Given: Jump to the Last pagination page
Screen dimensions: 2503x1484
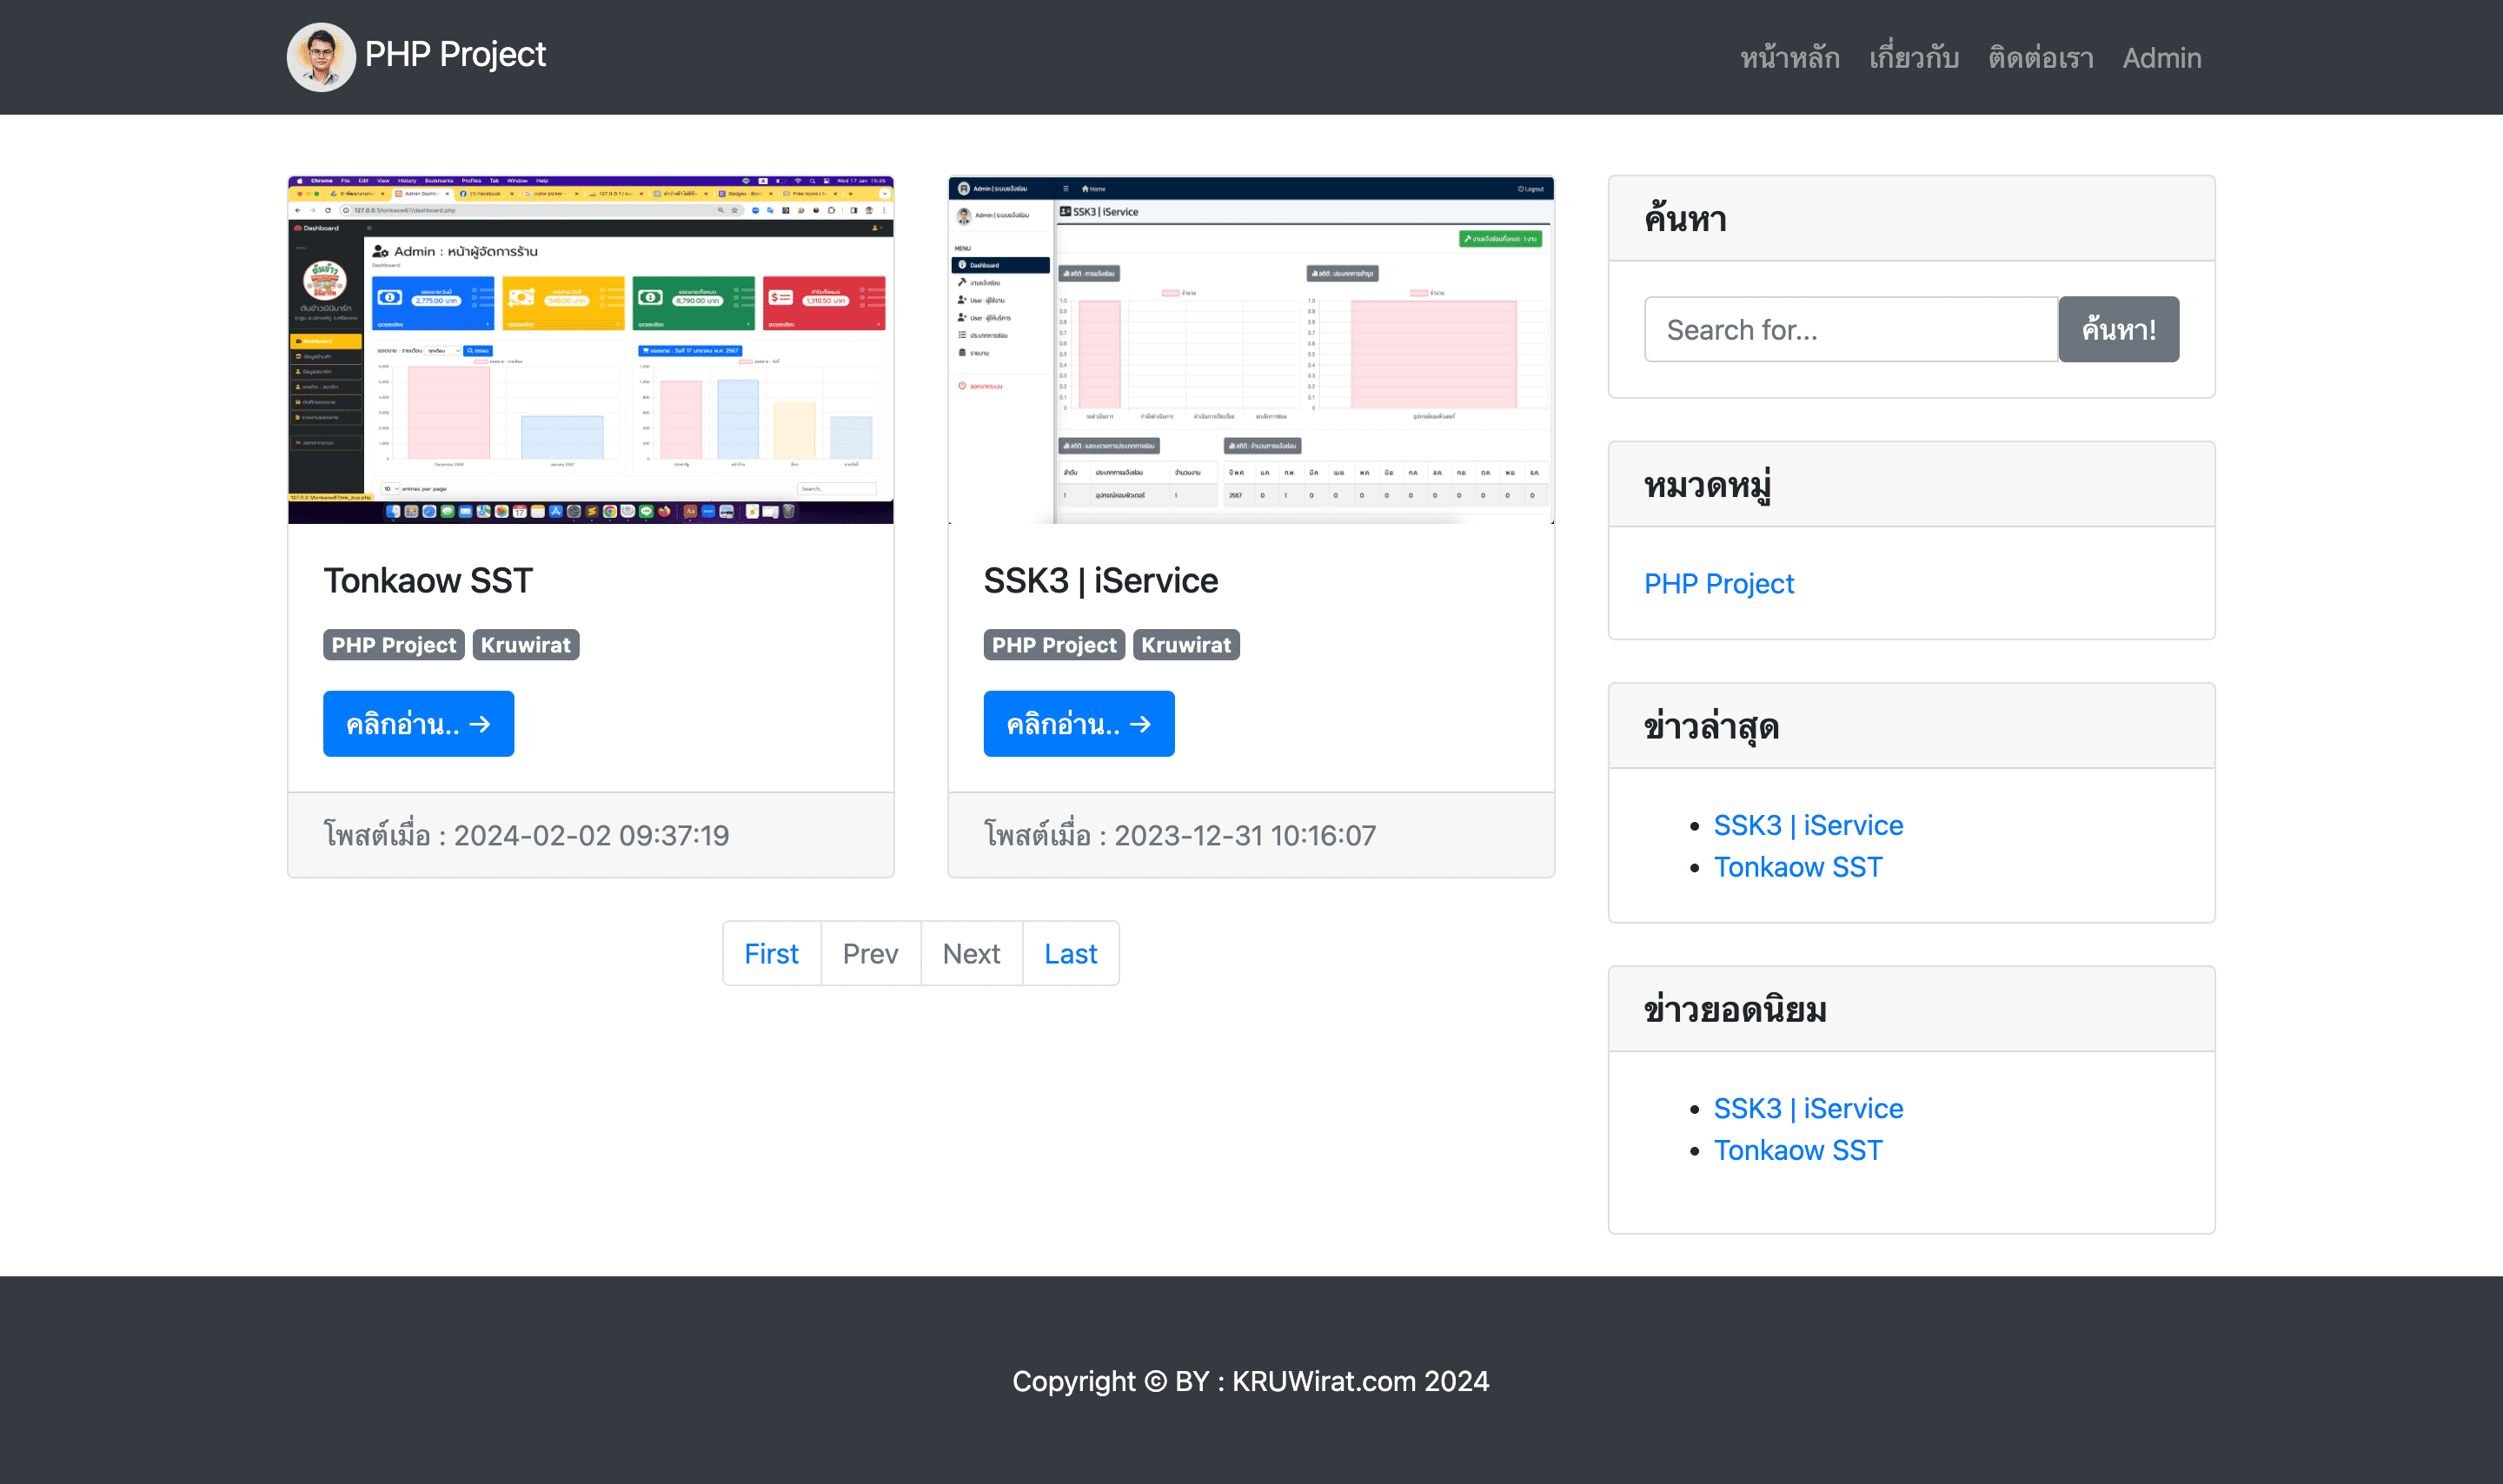Looking at the screenshot, I should (1070, 953).
